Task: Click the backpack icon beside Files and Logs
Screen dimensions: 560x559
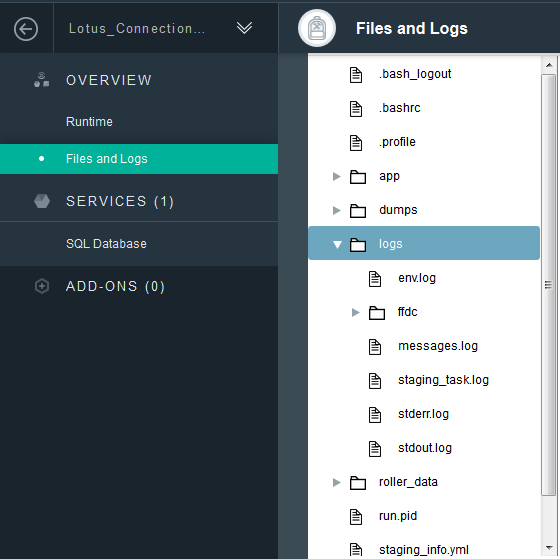Action: tap(317, 28)
